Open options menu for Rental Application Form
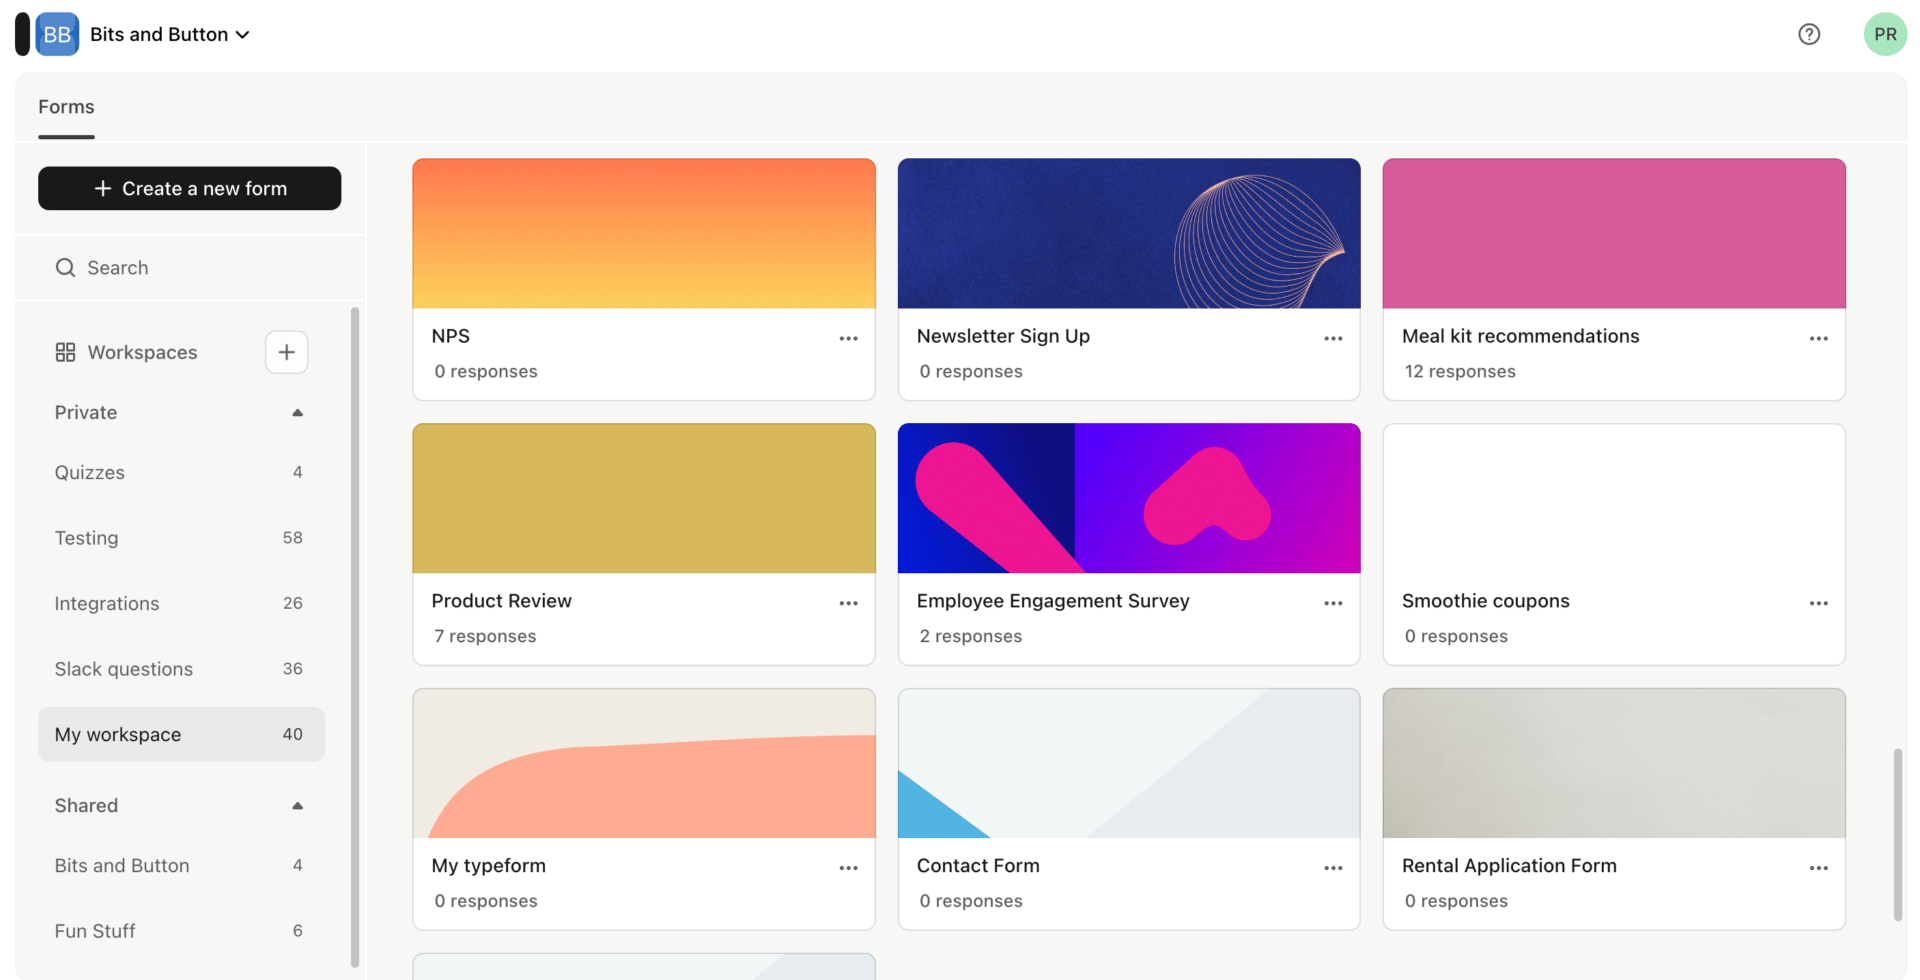Screen dimensions: 1920x980 [x=1818, y=867]
